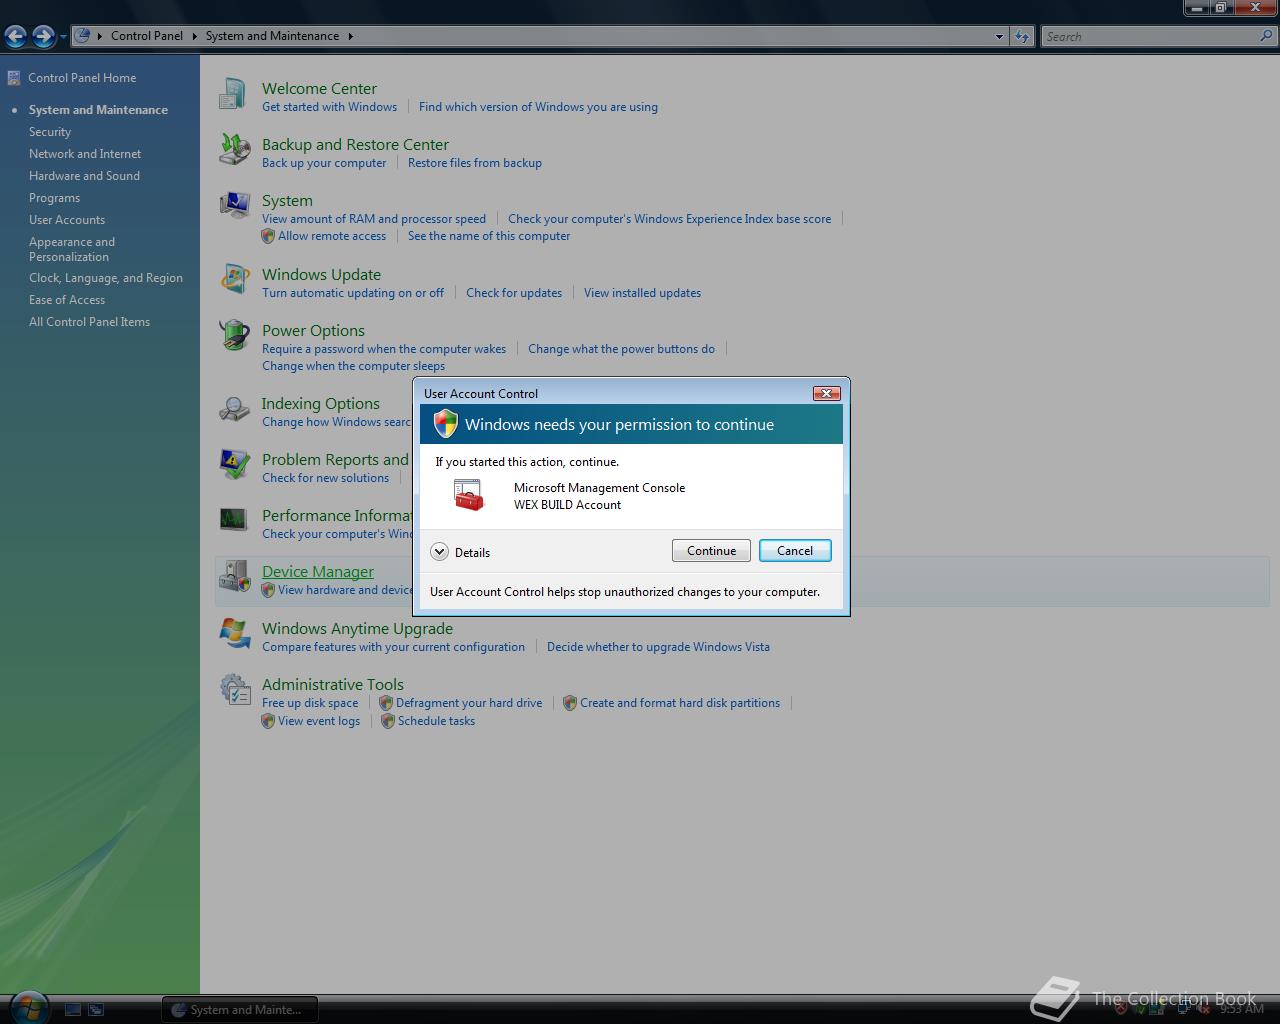Click the forward navigation arrow

click(x=43, y=37)
